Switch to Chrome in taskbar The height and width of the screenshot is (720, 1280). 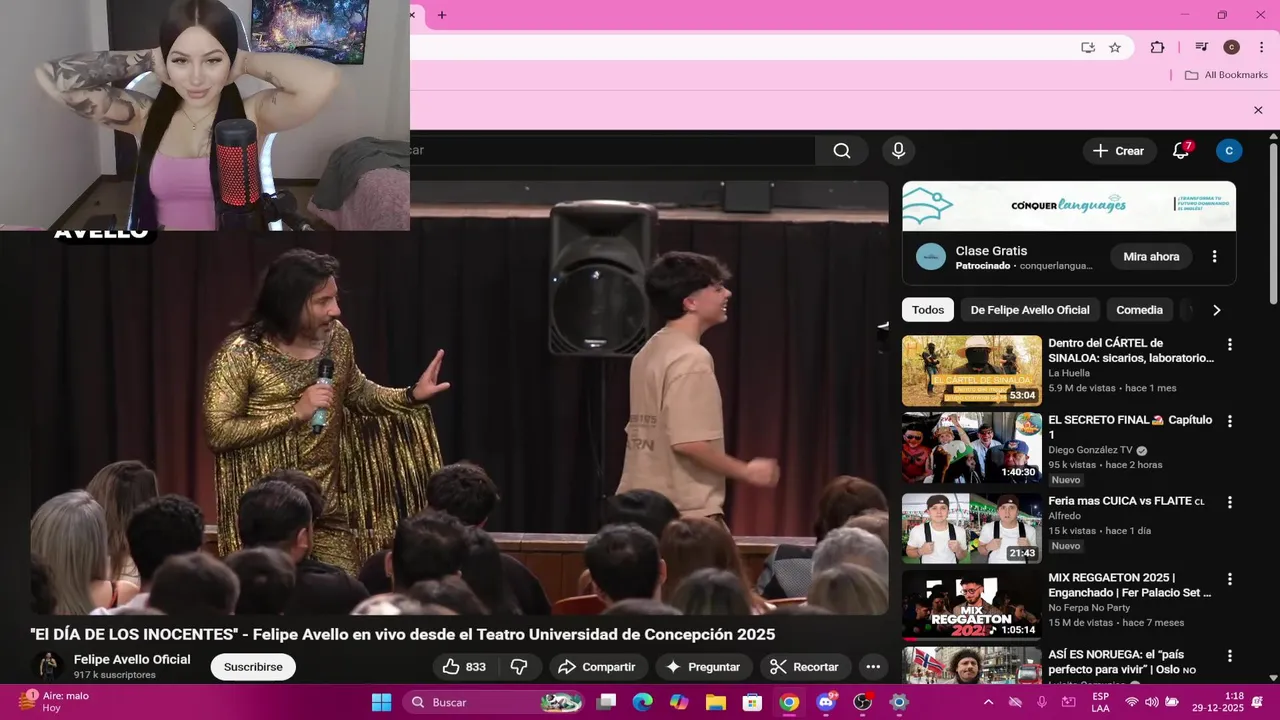789,702
